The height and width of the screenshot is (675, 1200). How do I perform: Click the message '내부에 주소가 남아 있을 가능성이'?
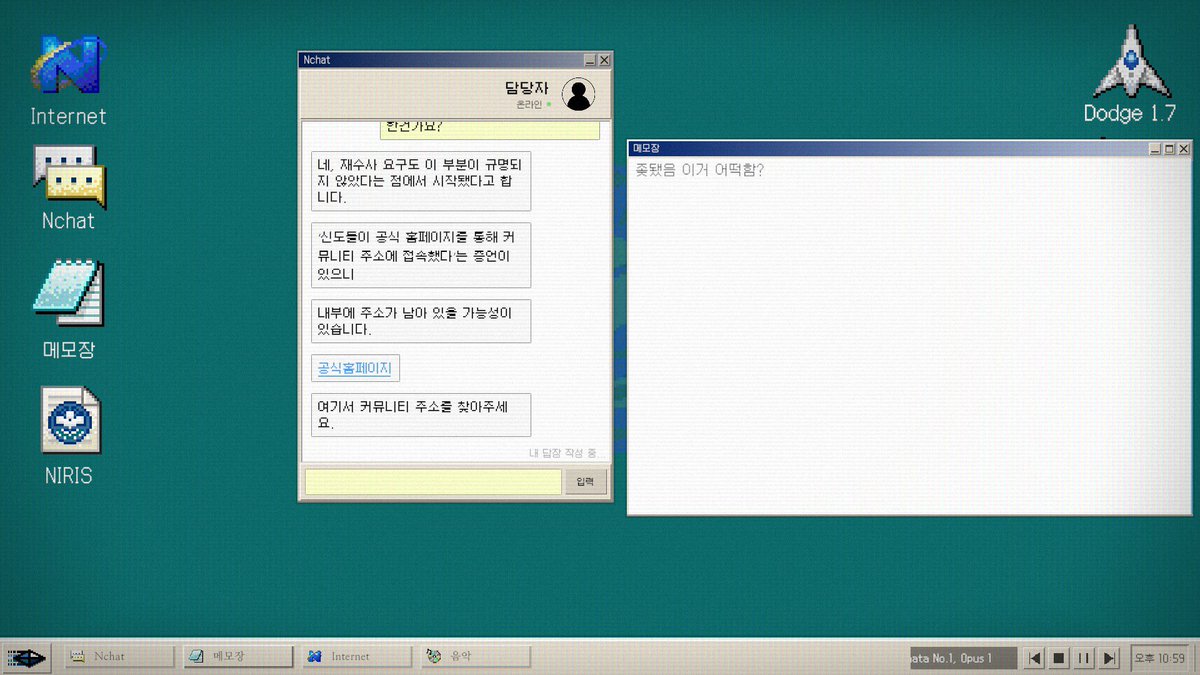tap(421, 321)
